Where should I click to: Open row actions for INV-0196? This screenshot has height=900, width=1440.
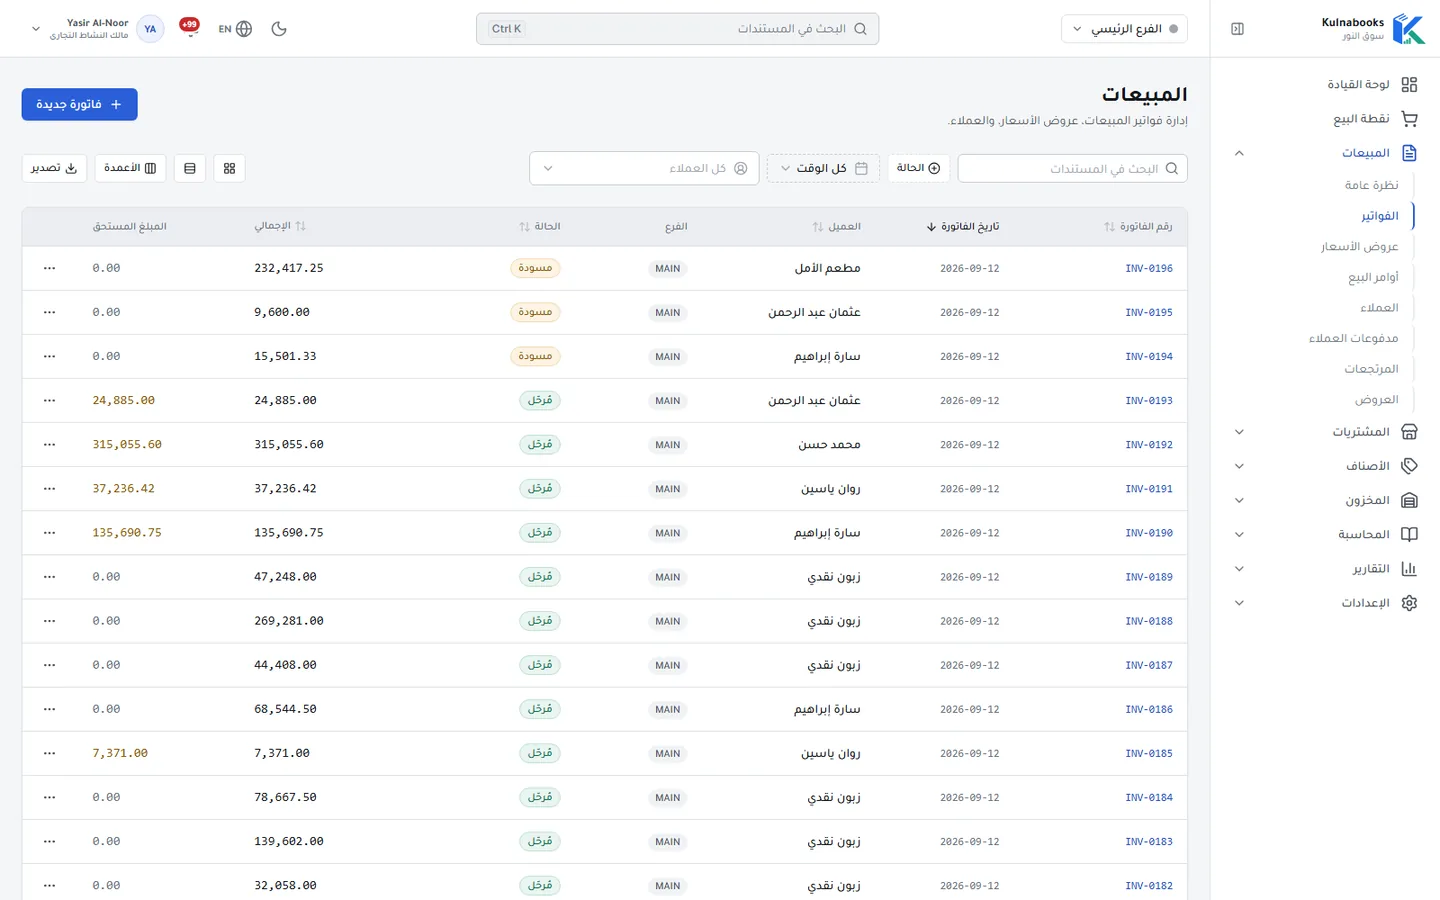(x=50, y=268)
